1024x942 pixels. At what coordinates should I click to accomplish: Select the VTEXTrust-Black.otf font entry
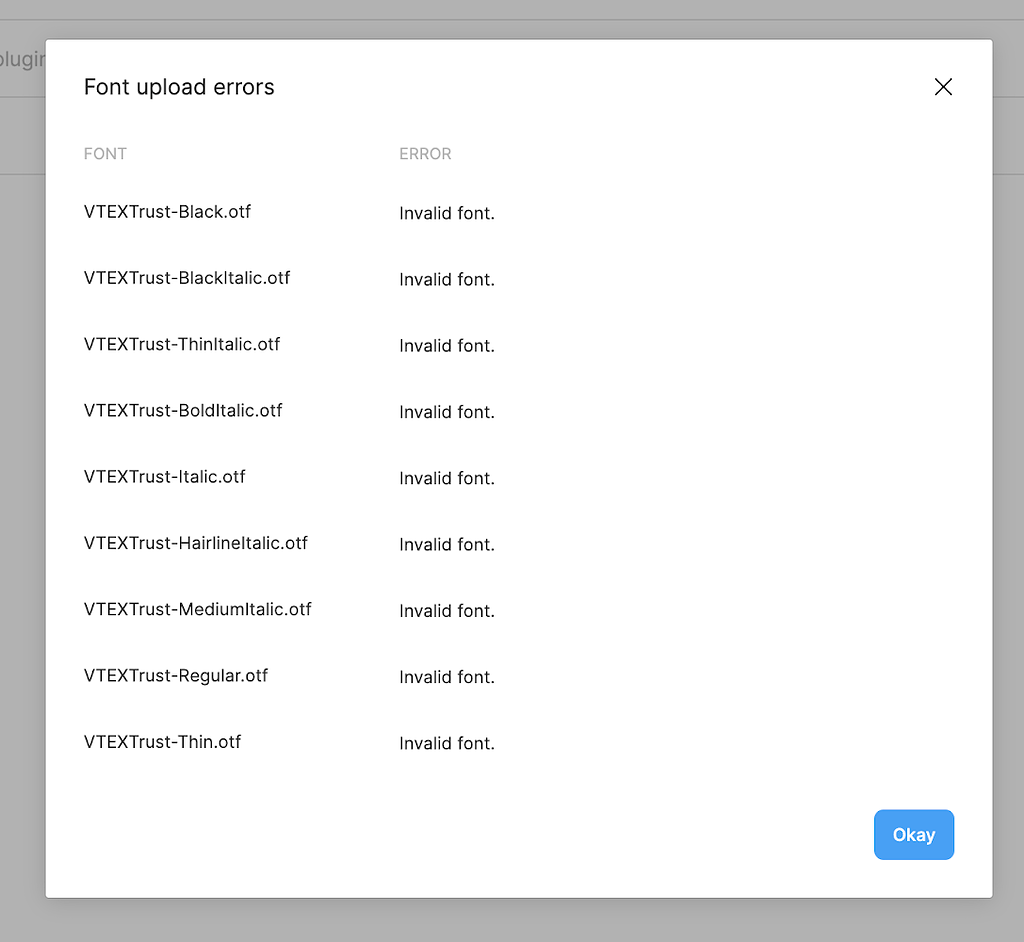click(167, 212)
